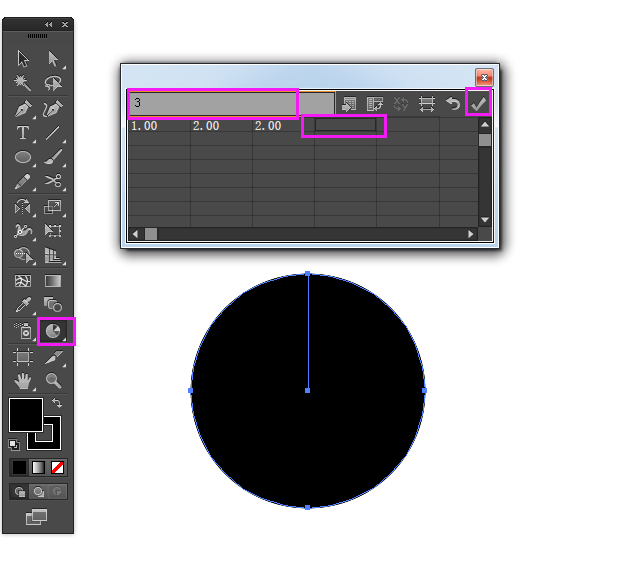This screenshot has width=620, height=584.
Task: Click Import Data icon in graph window
Action: tap(349, 104)
